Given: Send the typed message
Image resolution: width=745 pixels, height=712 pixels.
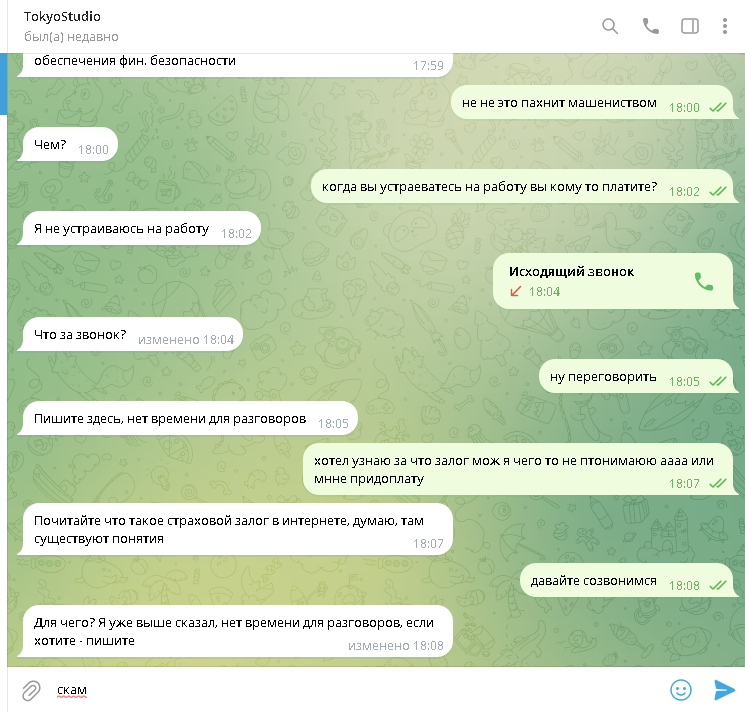Looking at the screenshot, I should 724,690.
